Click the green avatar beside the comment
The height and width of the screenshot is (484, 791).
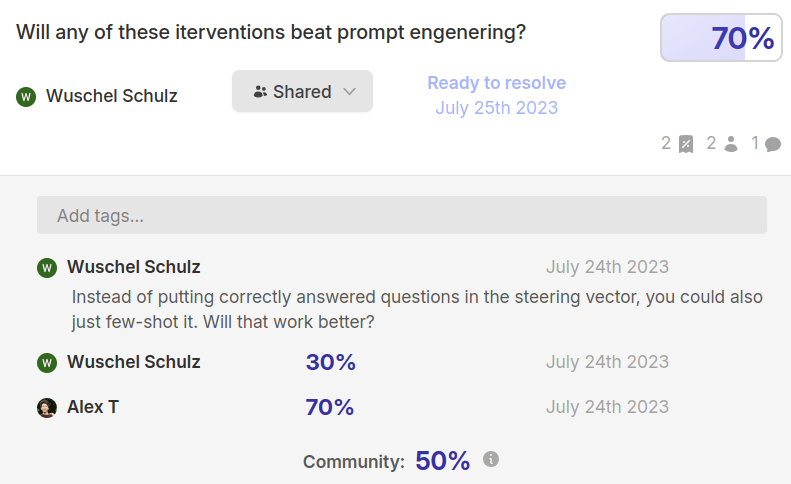pyautogui.click(x=47, y=267)
